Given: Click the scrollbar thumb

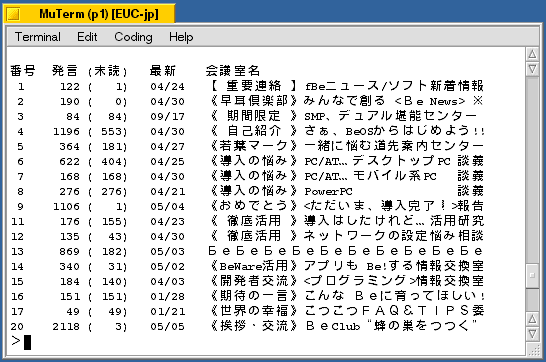Looking at the screenshot, I should [x=532, y=276].
